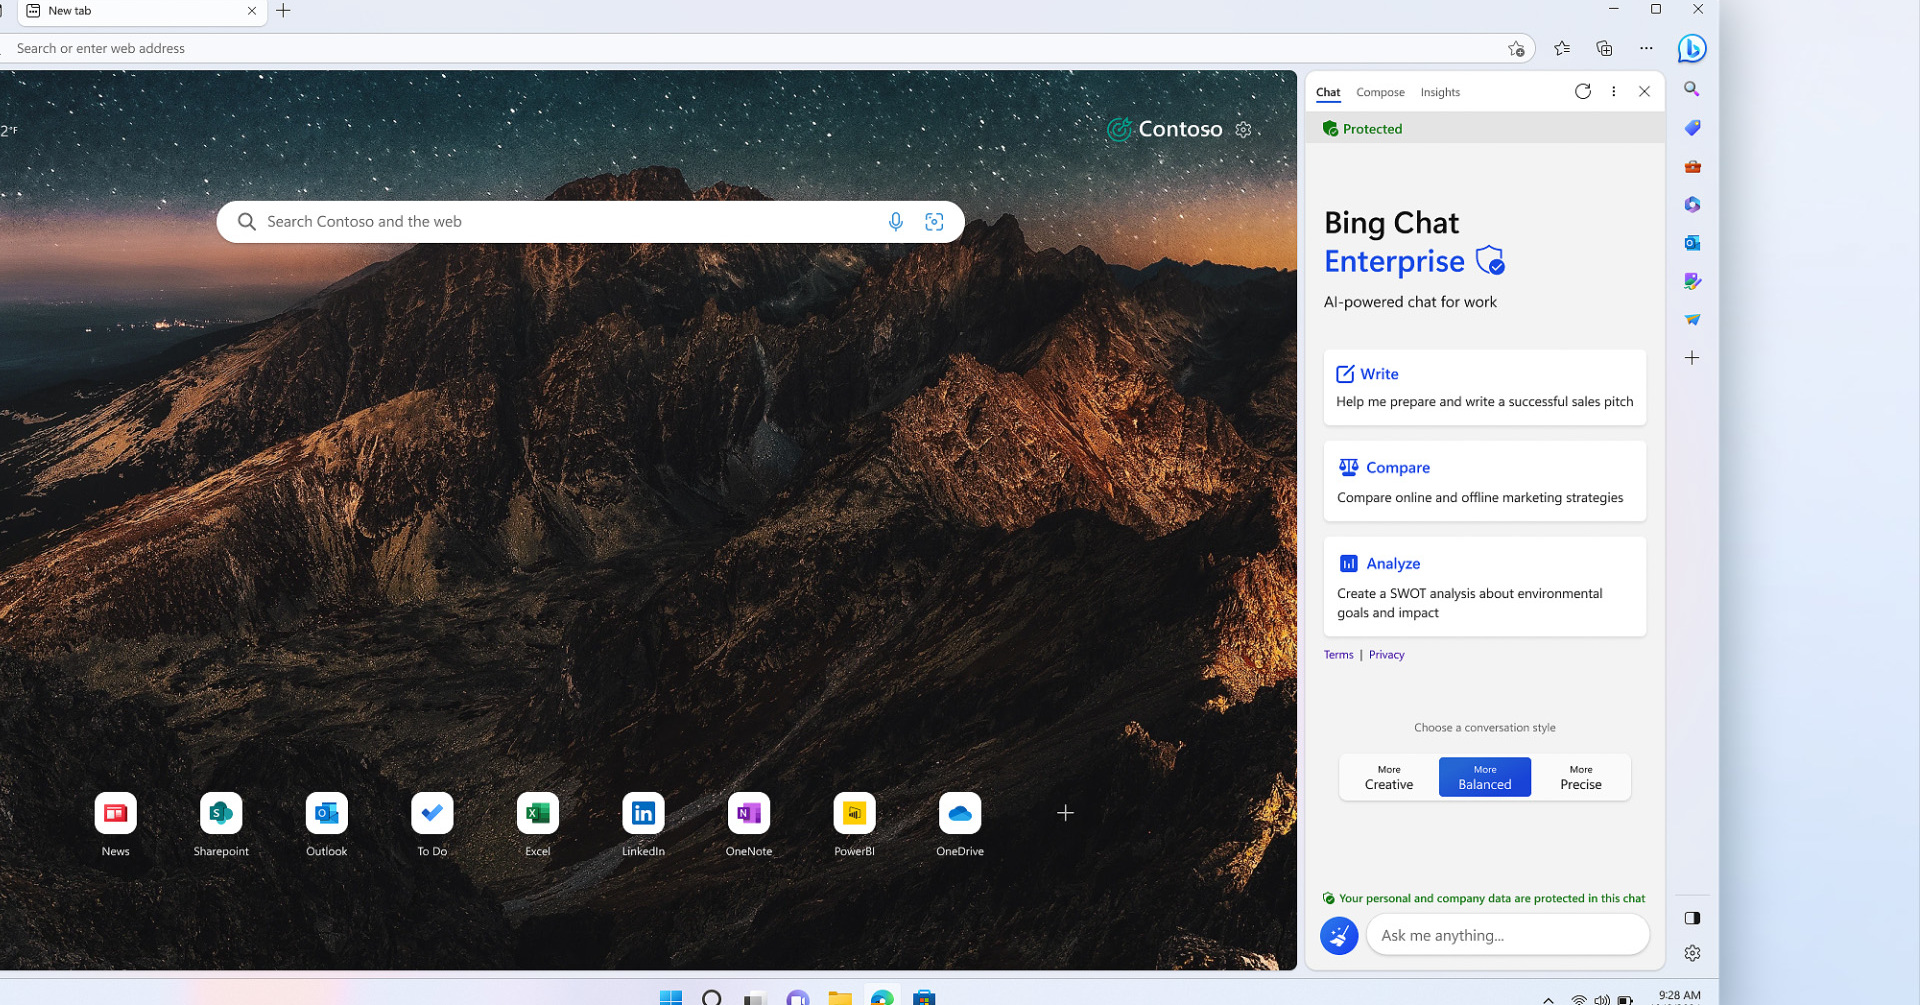Open the OneNote quick link
Image resolution: width=1920 pixels, height=1005 pixels.
pos(749,825)
